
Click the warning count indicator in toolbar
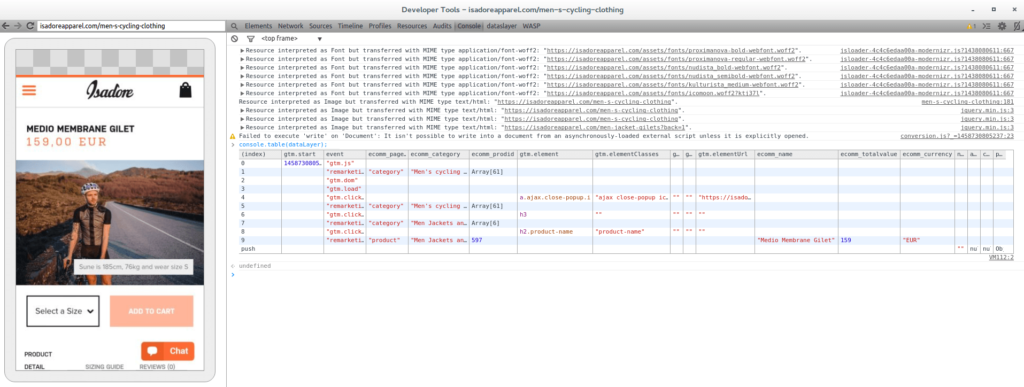click(x=972, y=26)
